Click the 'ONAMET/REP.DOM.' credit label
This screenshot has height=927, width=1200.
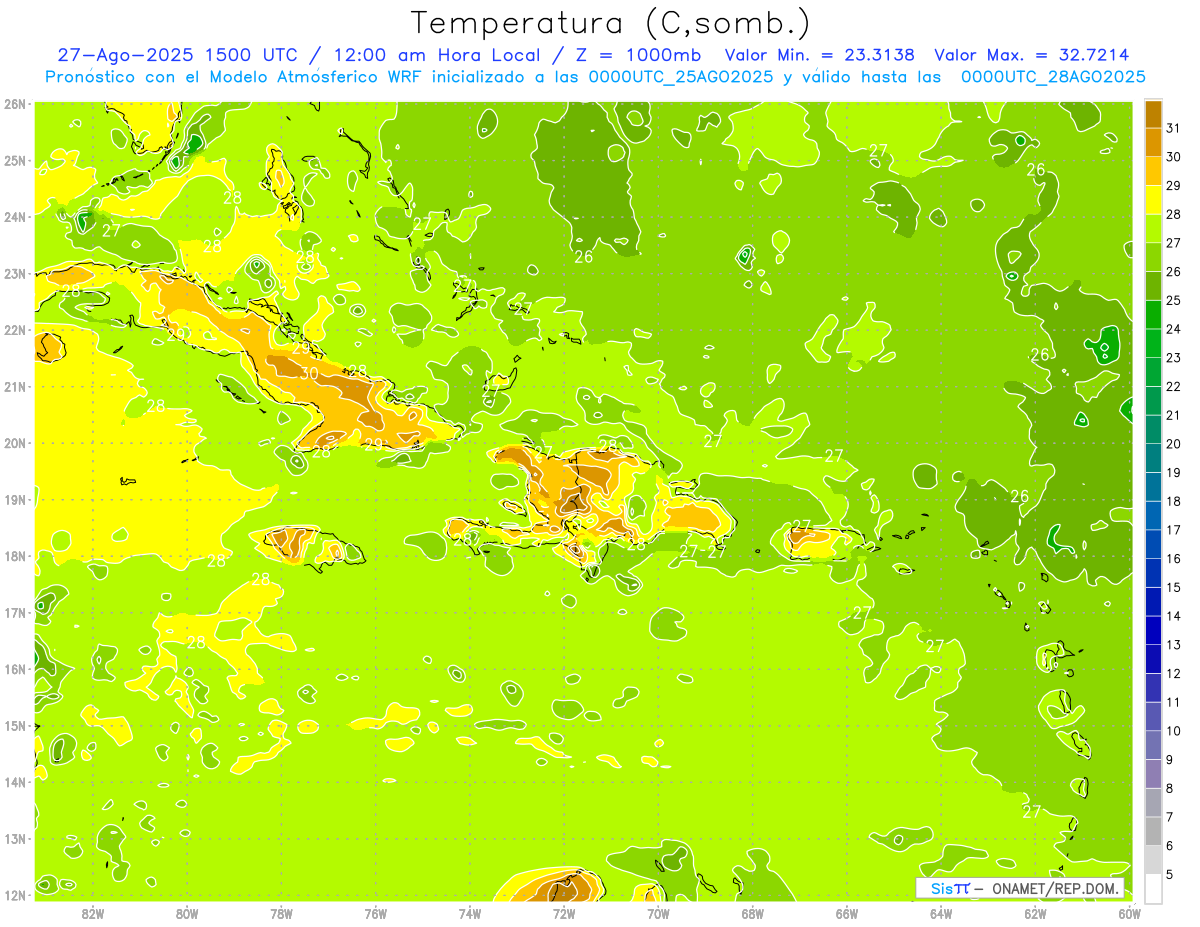[1053, 888]
